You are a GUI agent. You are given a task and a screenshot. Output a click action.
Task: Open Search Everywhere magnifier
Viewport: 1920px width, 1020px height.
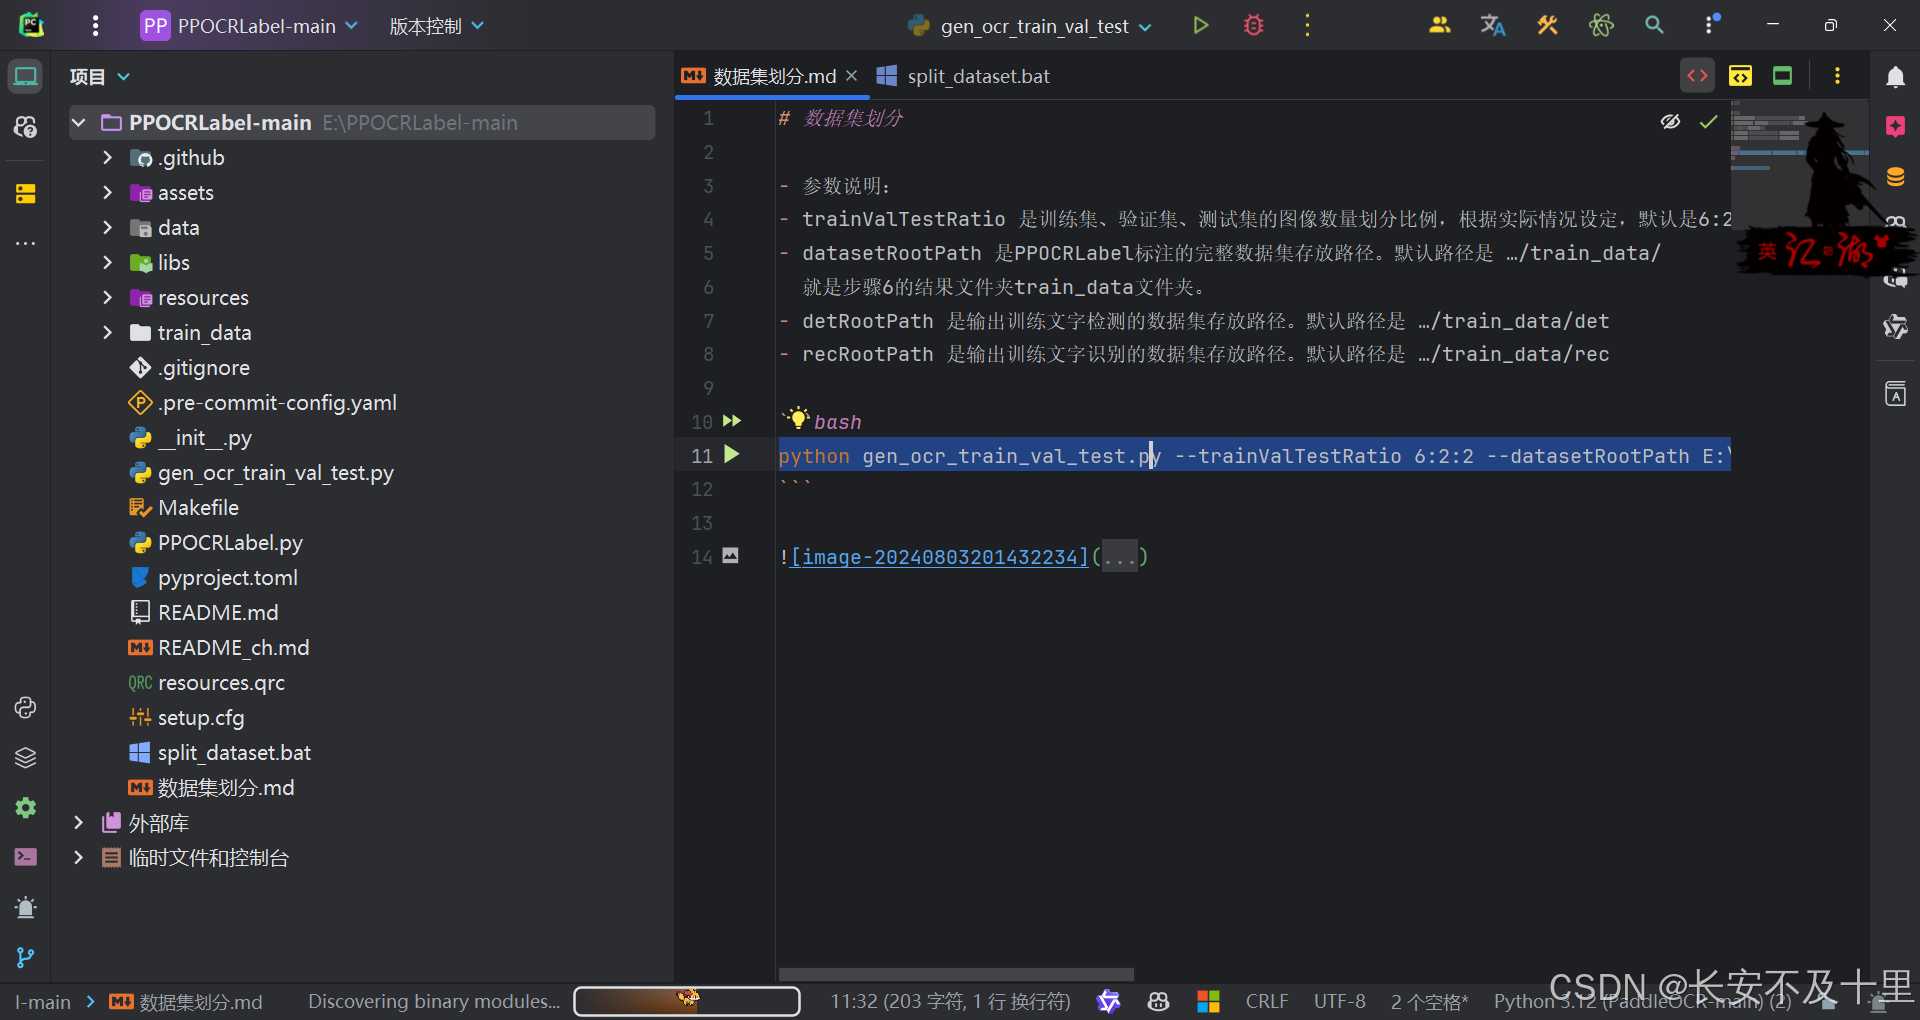[x=1654, y=26]
